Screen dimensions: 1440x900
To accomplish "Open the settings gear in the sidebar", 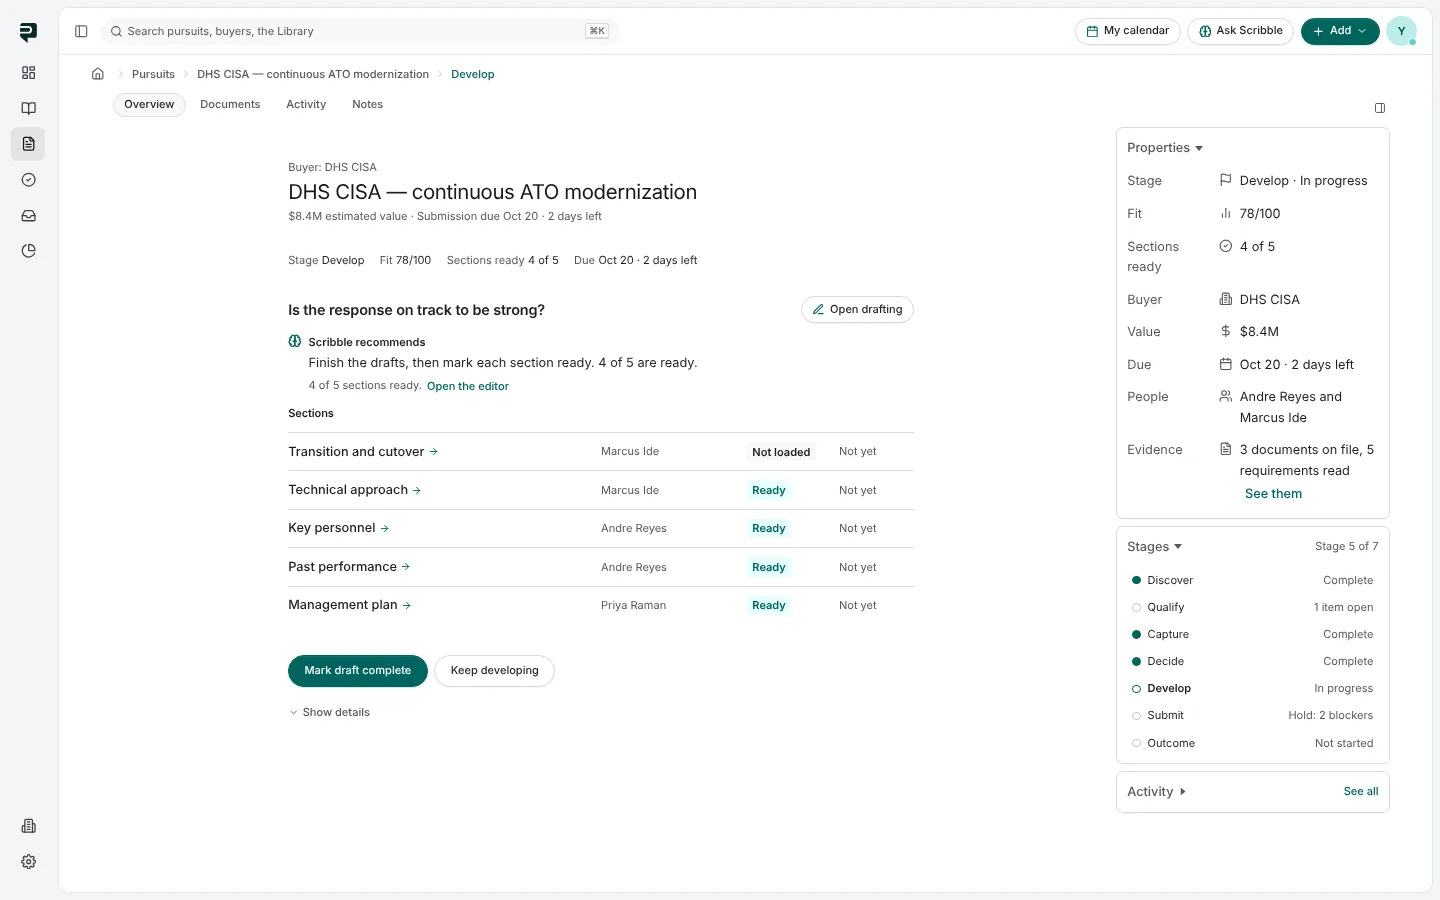I will coord(28,862).
